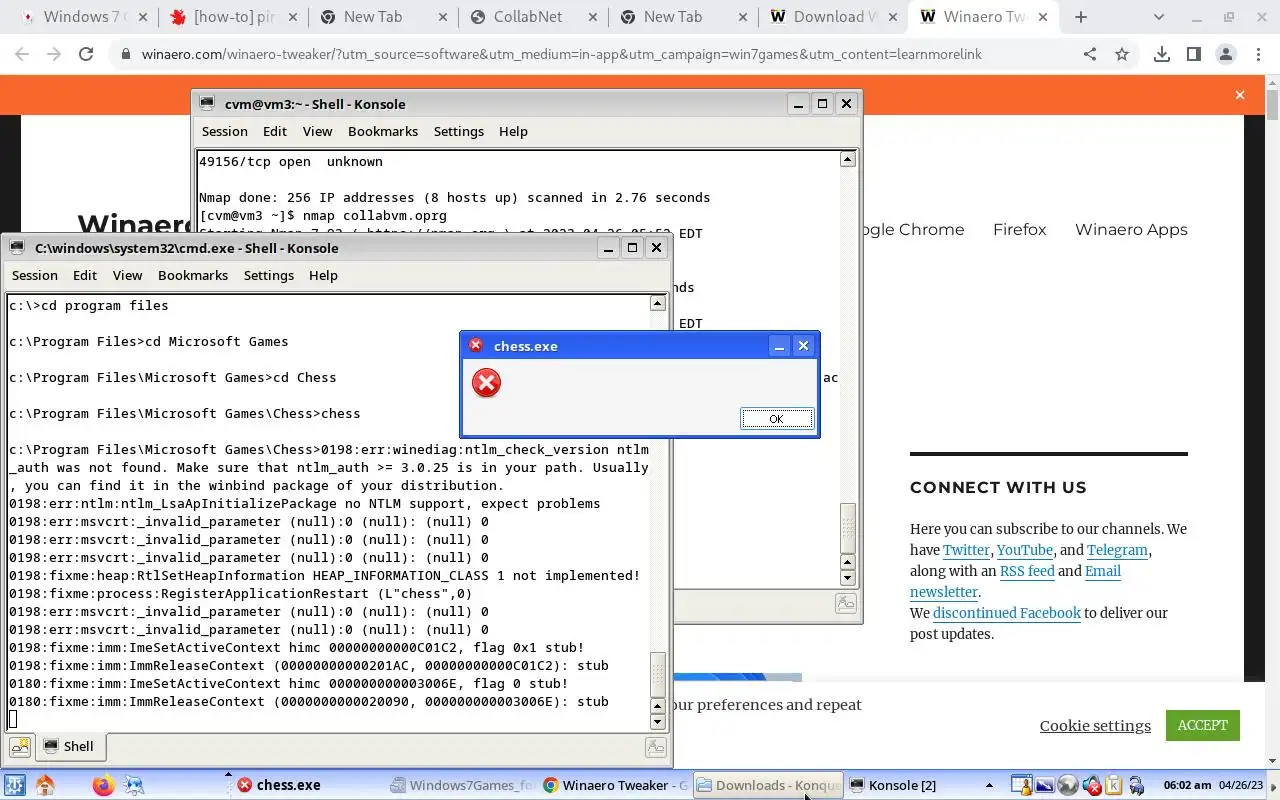Open the display resize tray icon
Viewport: 1280px width, 800px height.
tap(1045, 785)
